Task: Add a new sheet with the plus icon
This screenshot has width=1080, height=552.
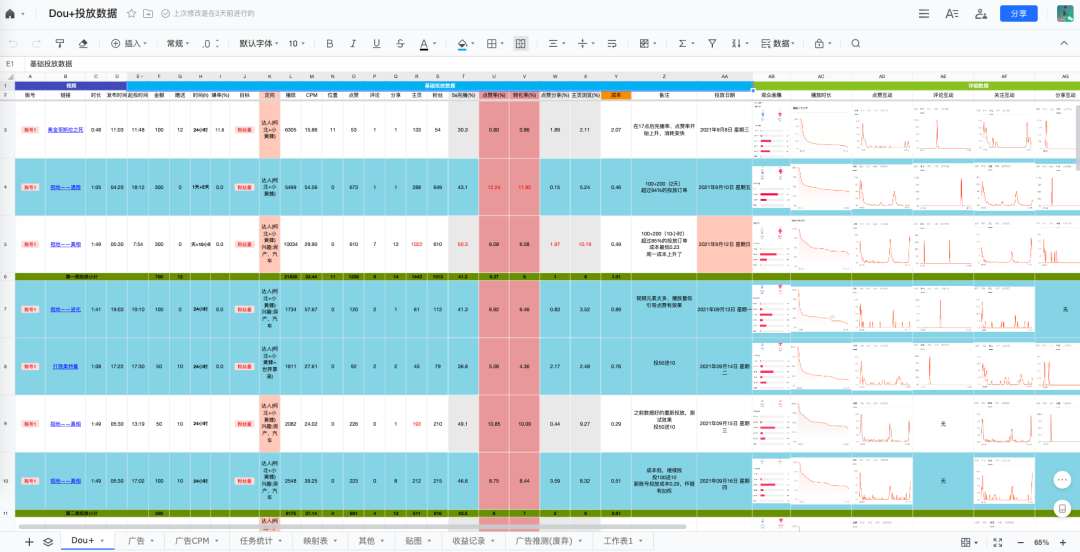Action: 29,542
